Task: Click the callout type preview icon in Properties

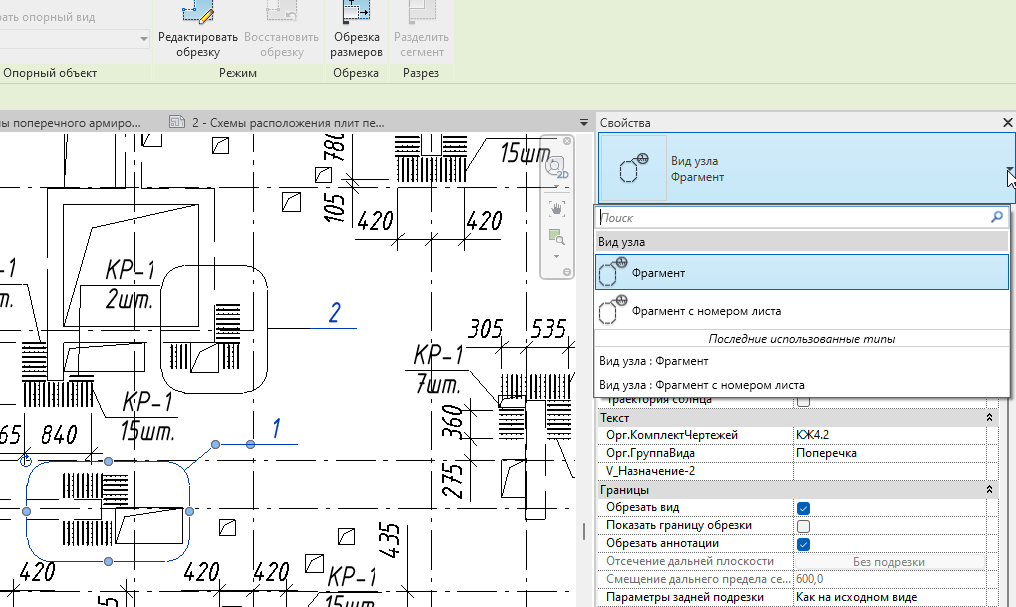Action: pos(634,170)
